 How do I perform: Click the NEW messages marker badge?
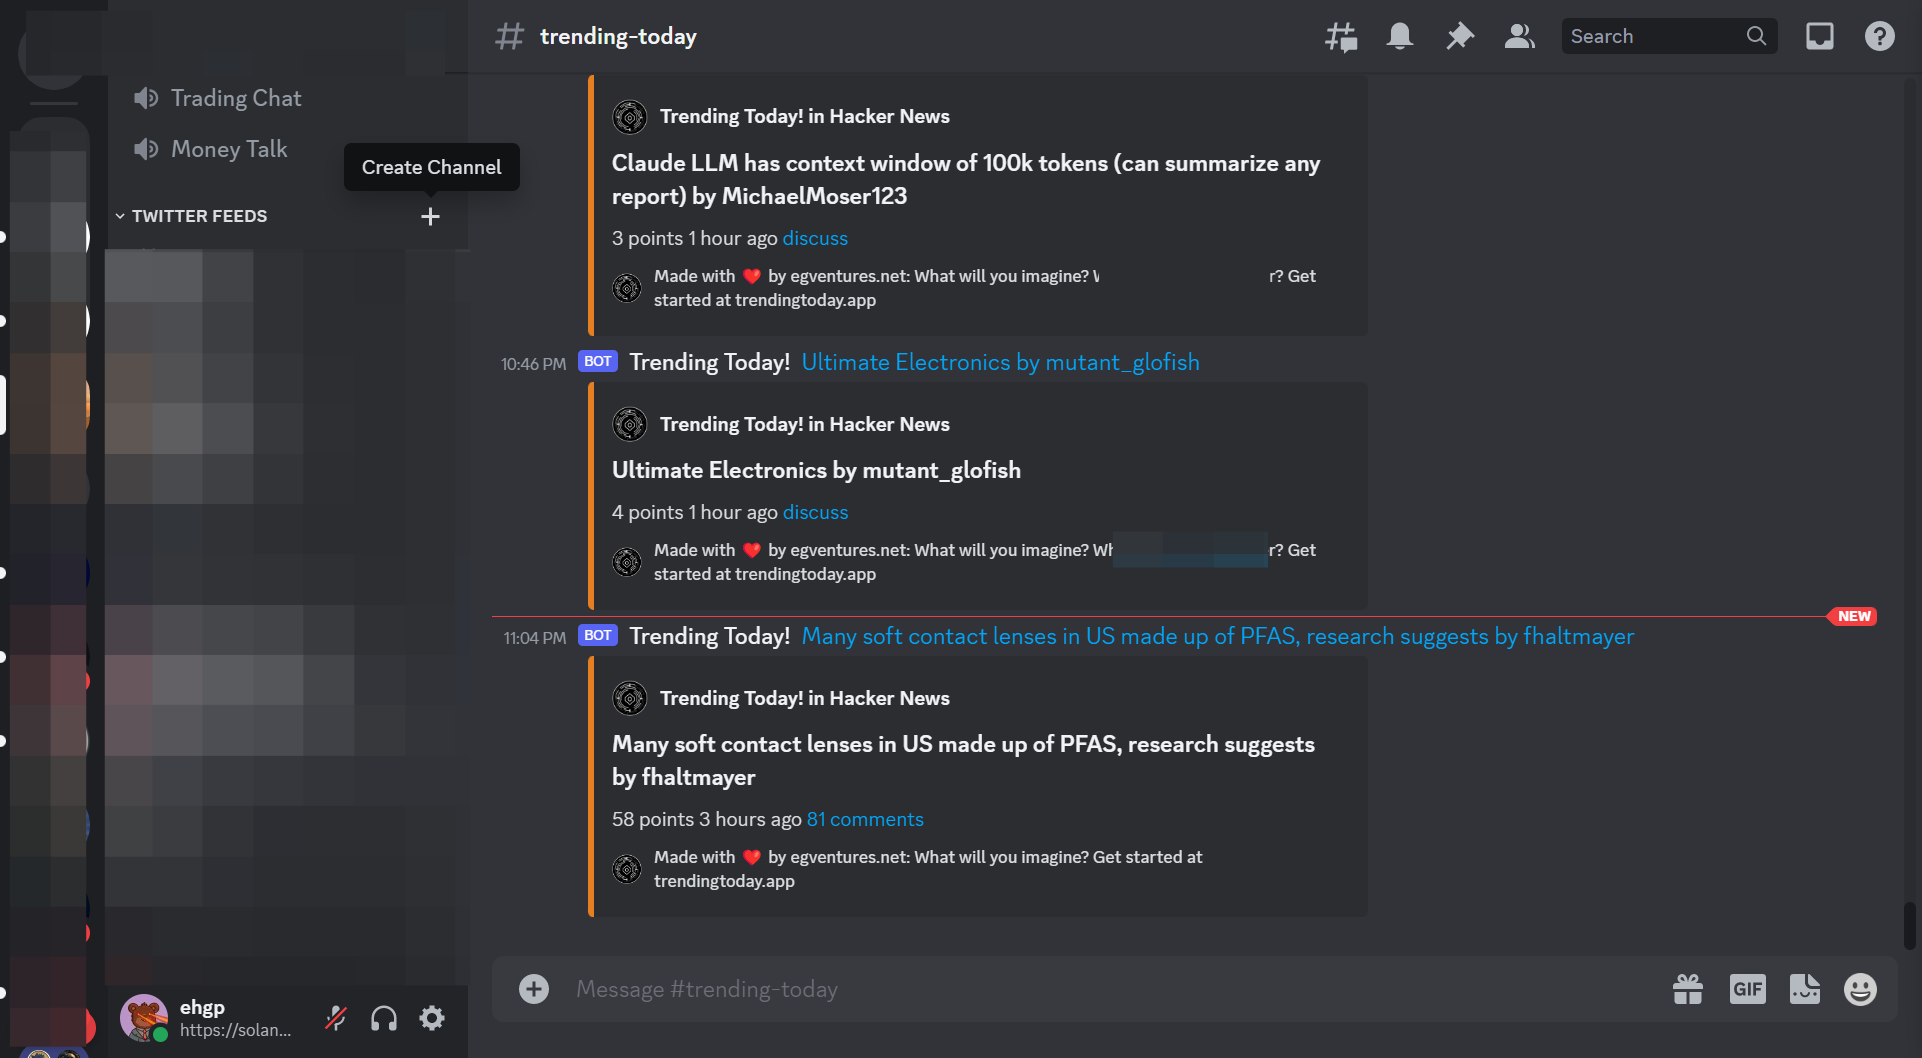point(1853,616)
